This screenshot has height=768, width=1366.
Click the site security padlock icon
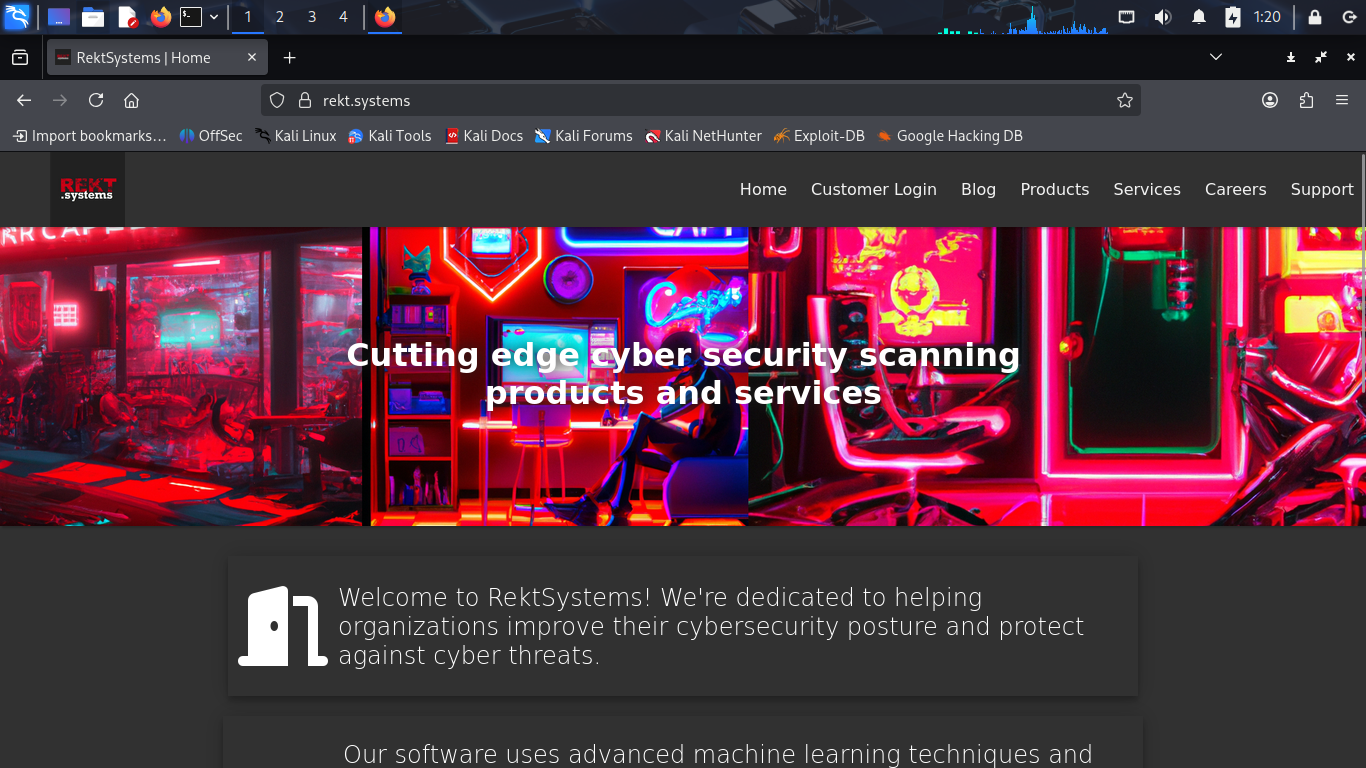pos(305,100)
